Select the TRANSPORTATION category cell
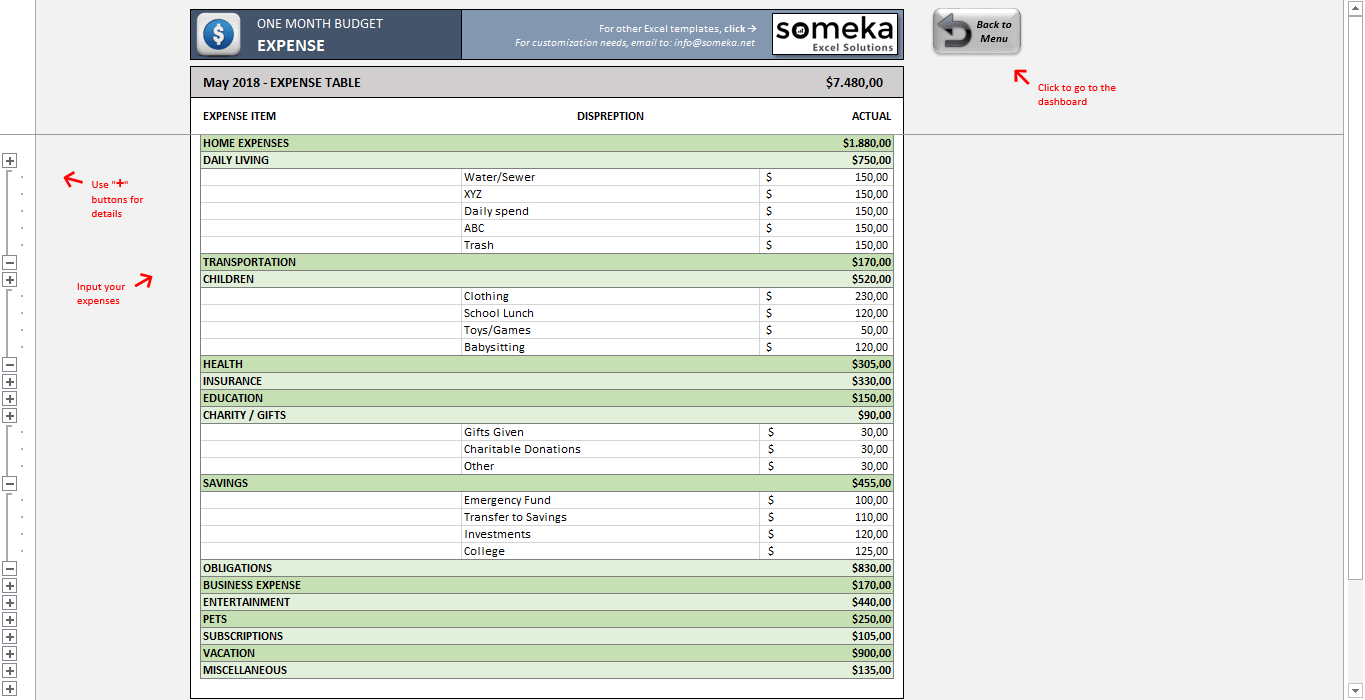This screenshot has height=700, width=1365. point(331,262)
